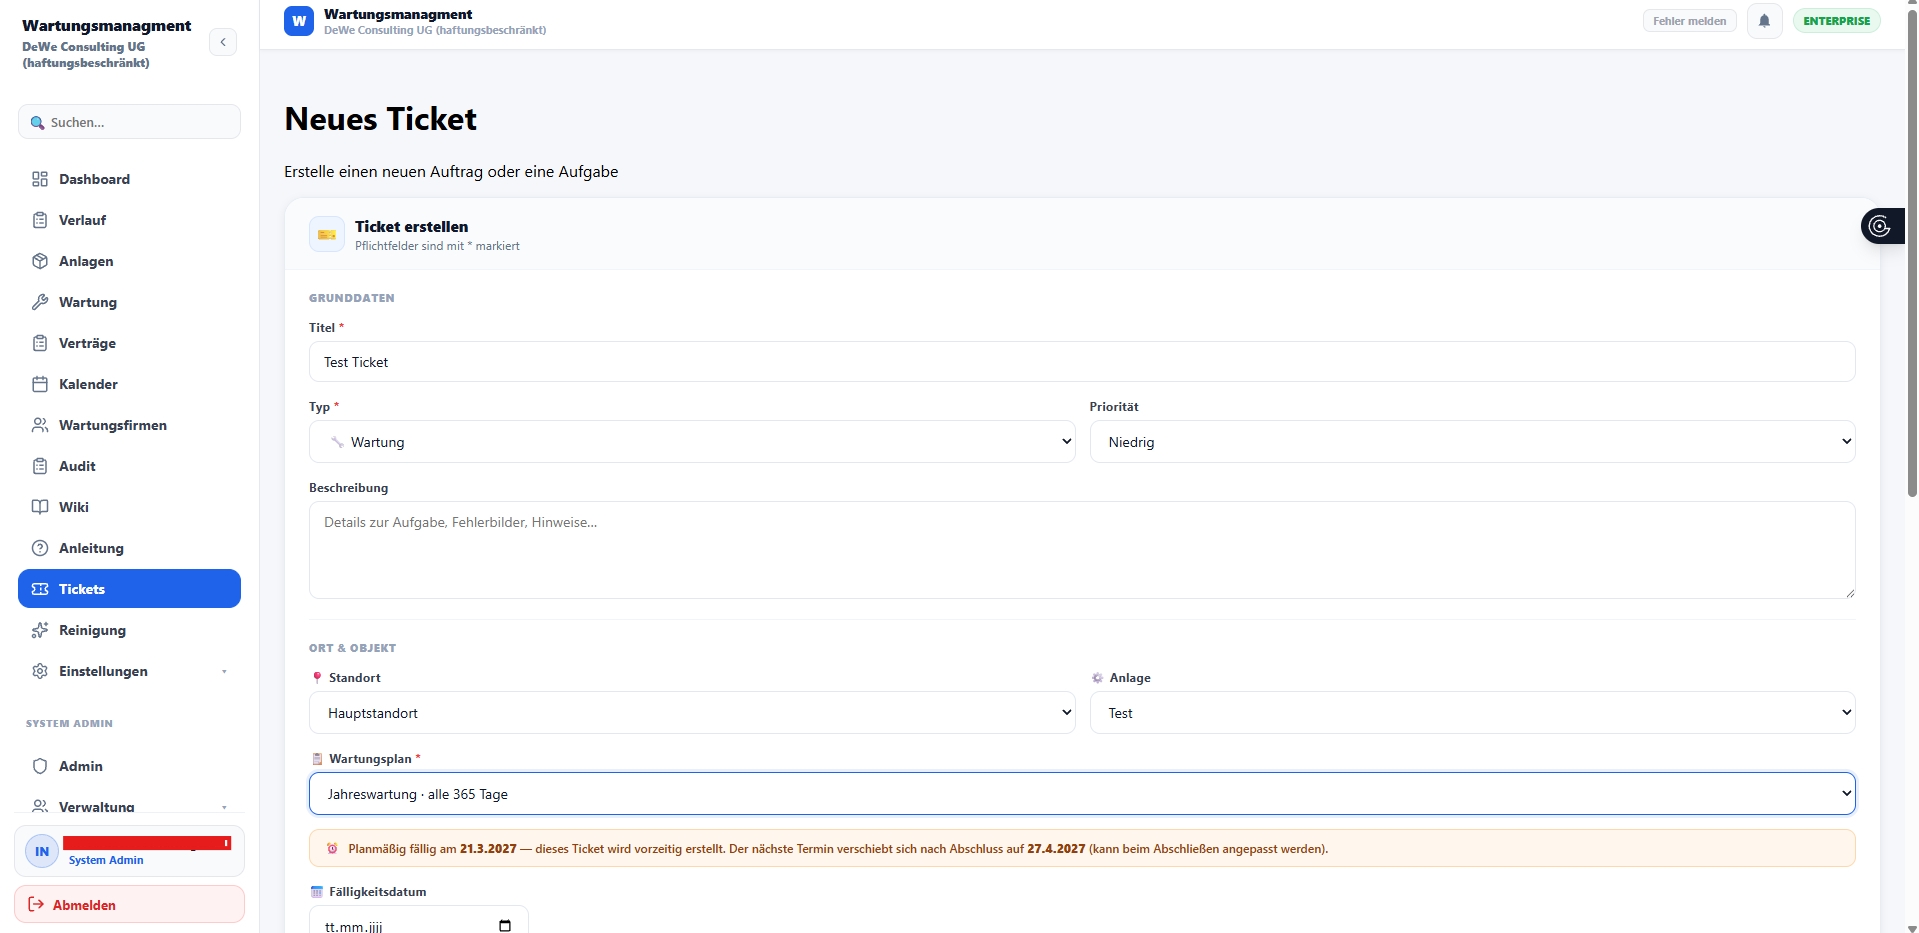Open Wartung using the wrench icon
Image resolution: width=1919 pixels, height=933 pixels.
coord(40,302)
